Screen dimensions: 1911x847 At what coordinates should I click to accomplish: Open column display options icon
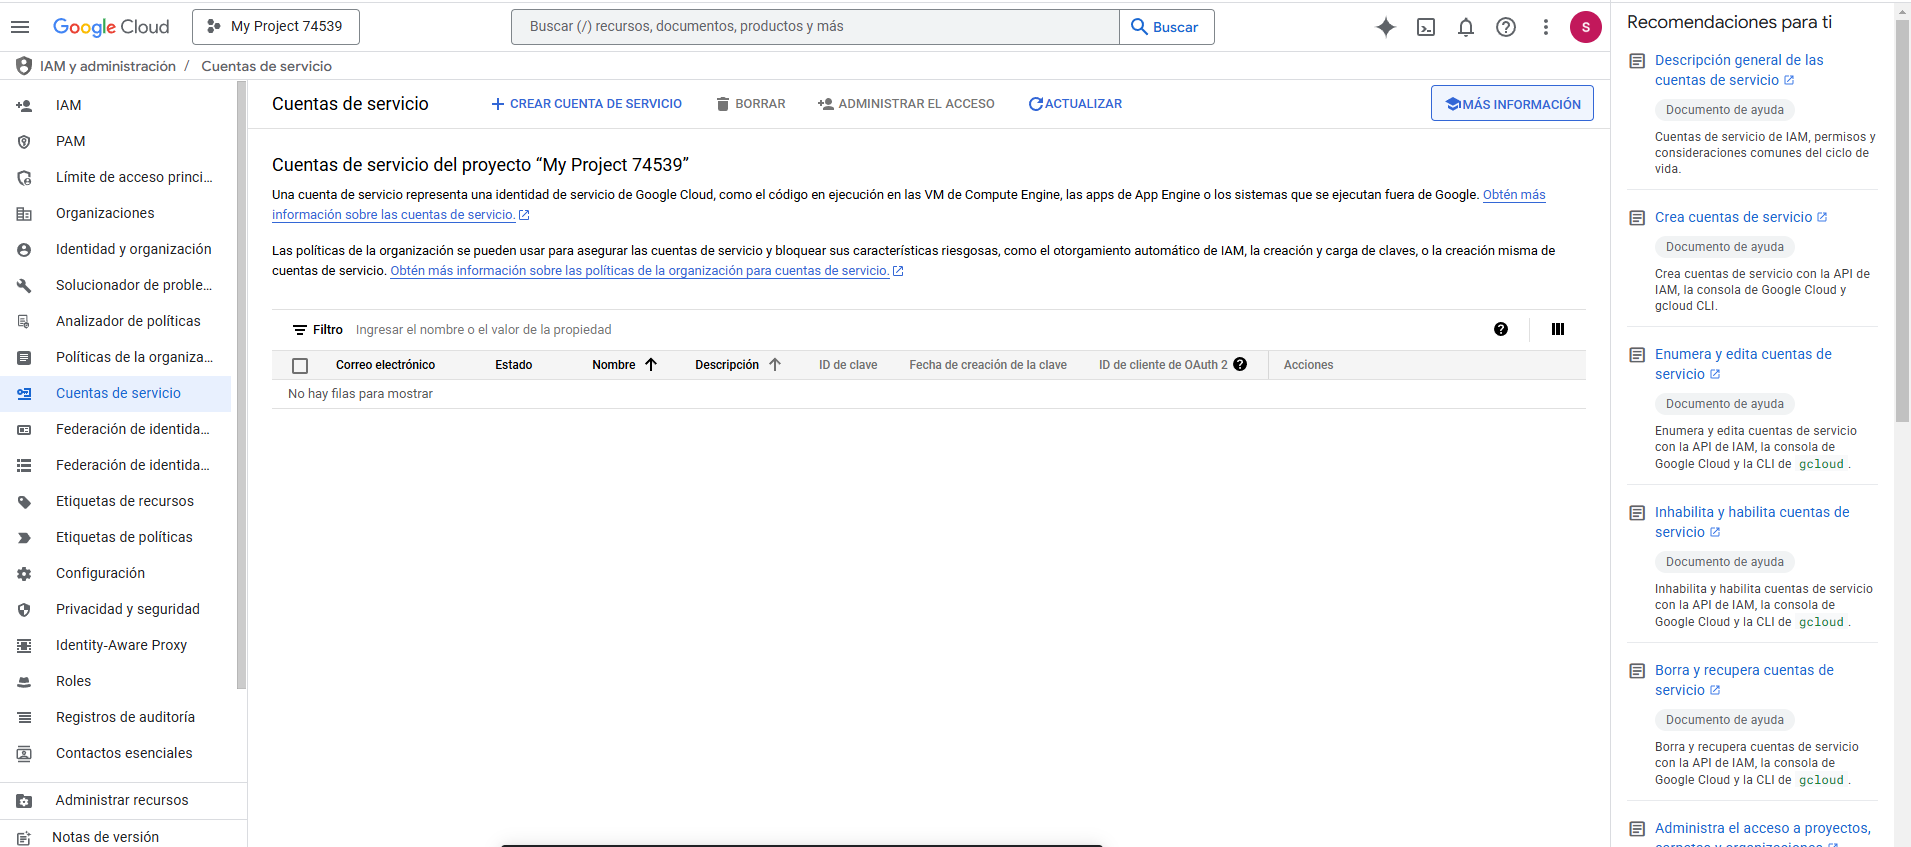1557,329
